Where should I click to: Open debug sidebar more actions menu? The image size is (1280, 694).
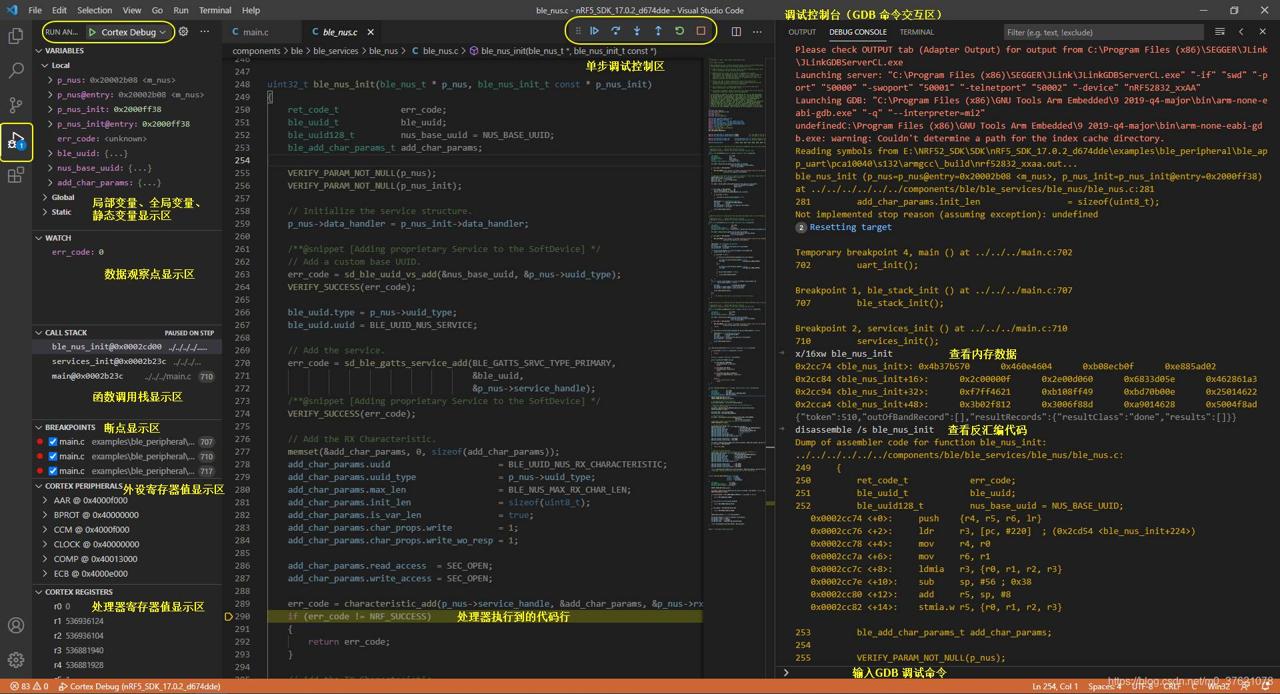tap(204, 32)
